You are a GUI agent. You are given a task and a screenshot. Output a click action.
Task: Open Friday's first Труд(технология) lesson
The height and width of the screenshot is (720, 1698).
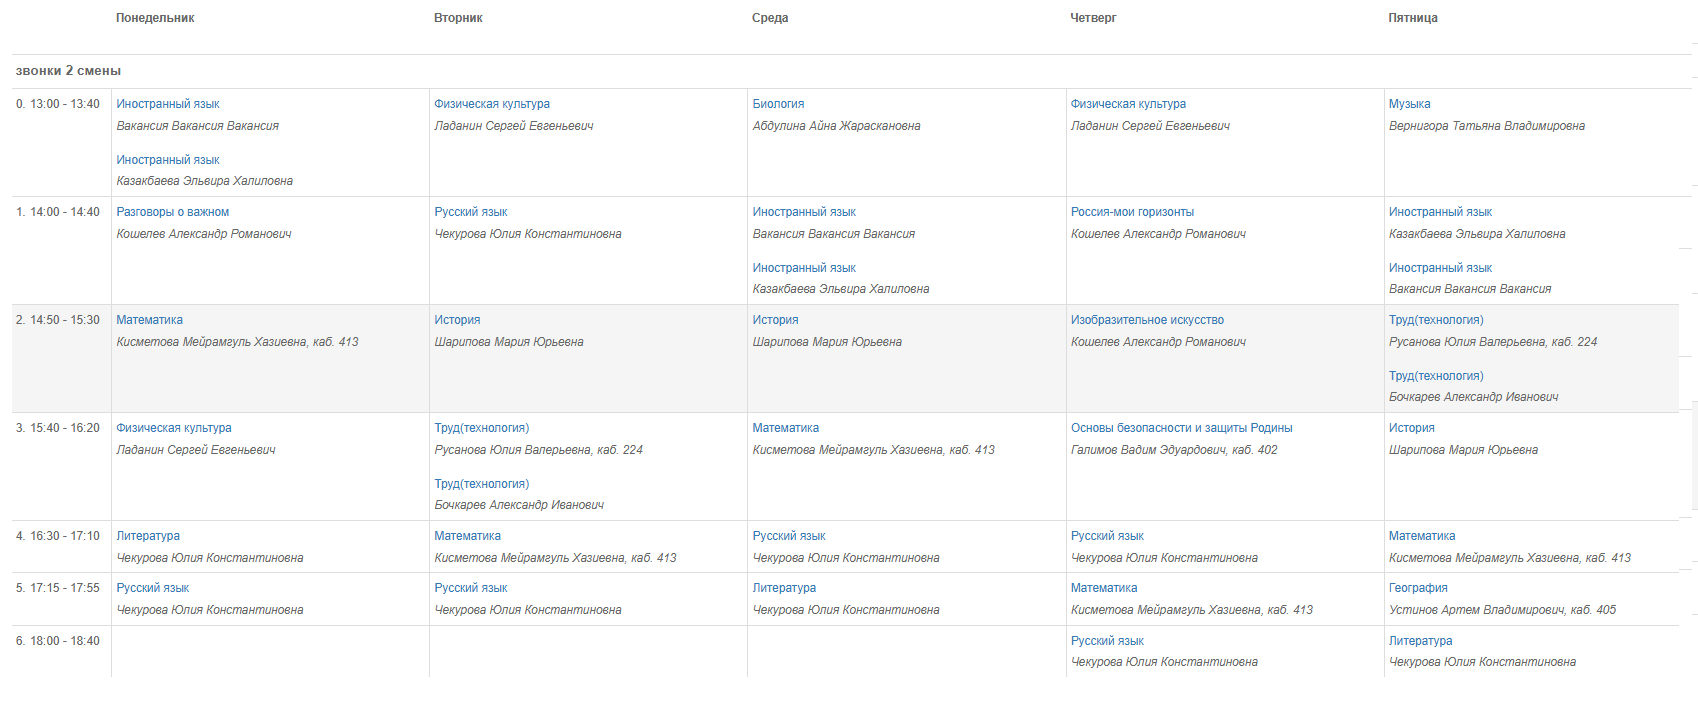click(x=1436, y=320)
